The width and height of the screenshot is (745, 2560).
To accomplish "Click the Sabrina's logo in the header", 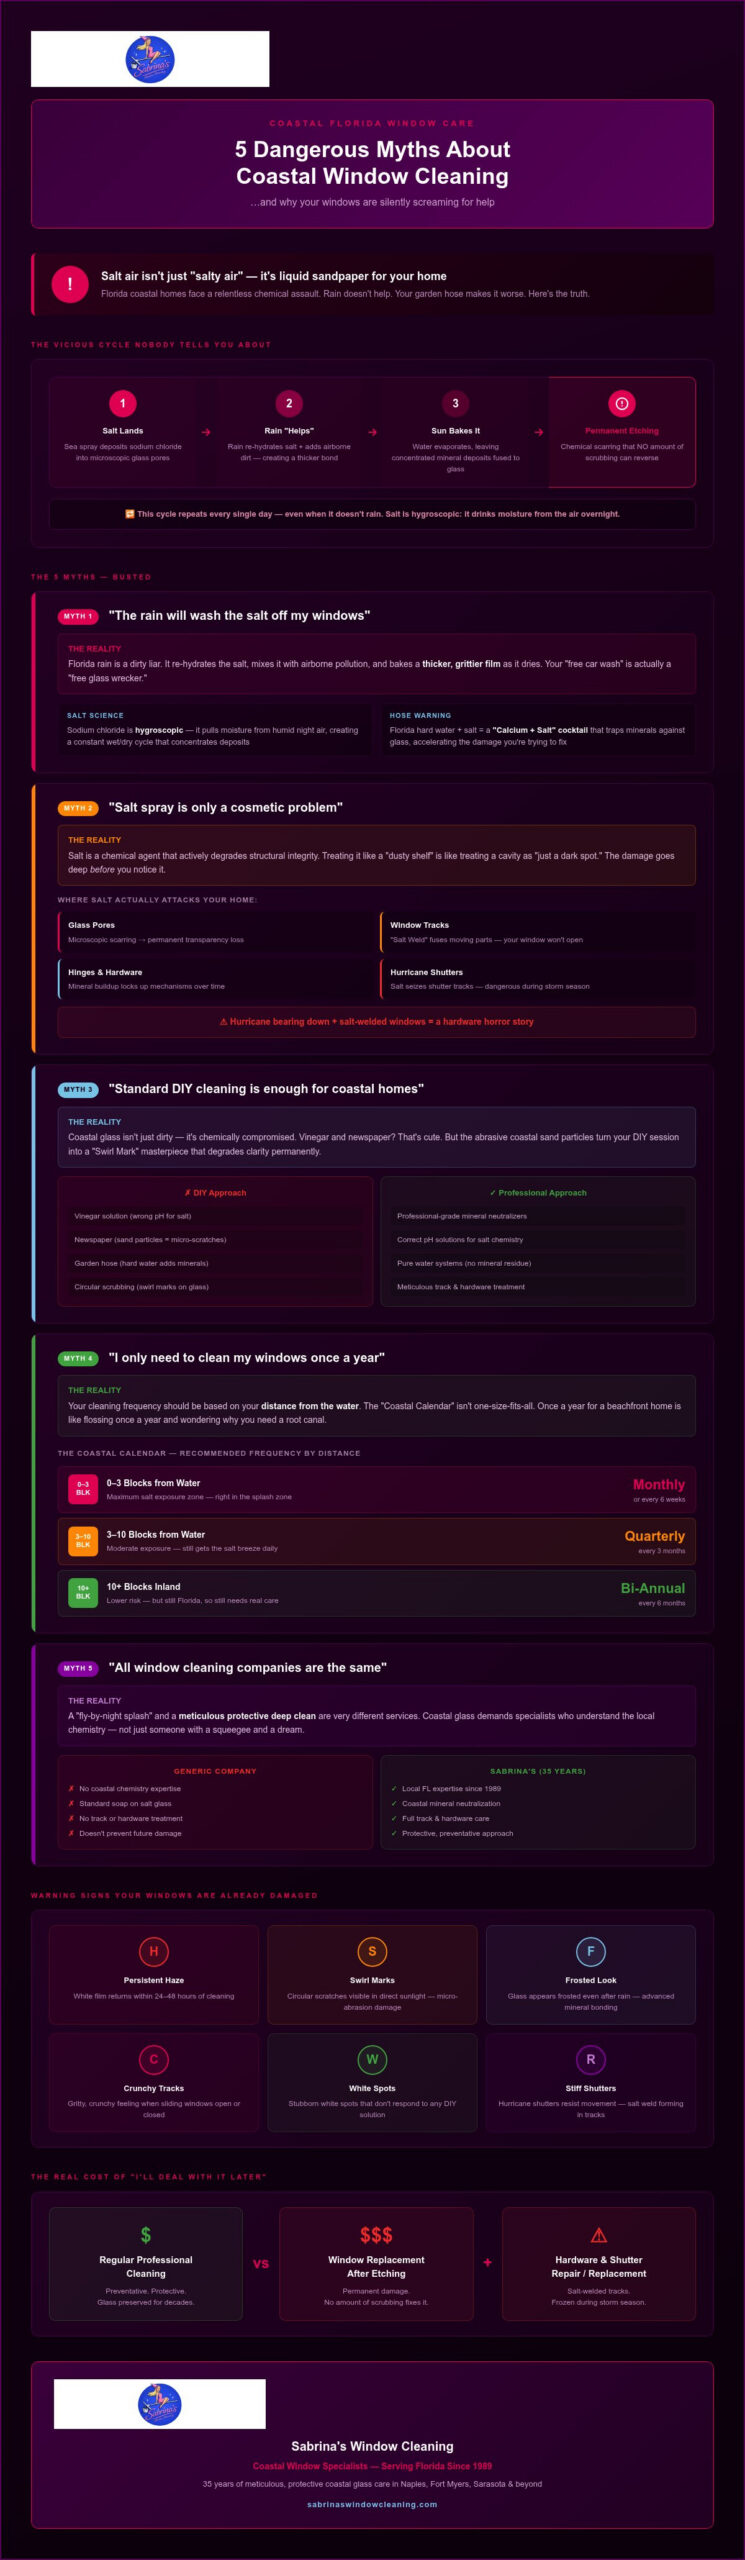I will 150,59.
